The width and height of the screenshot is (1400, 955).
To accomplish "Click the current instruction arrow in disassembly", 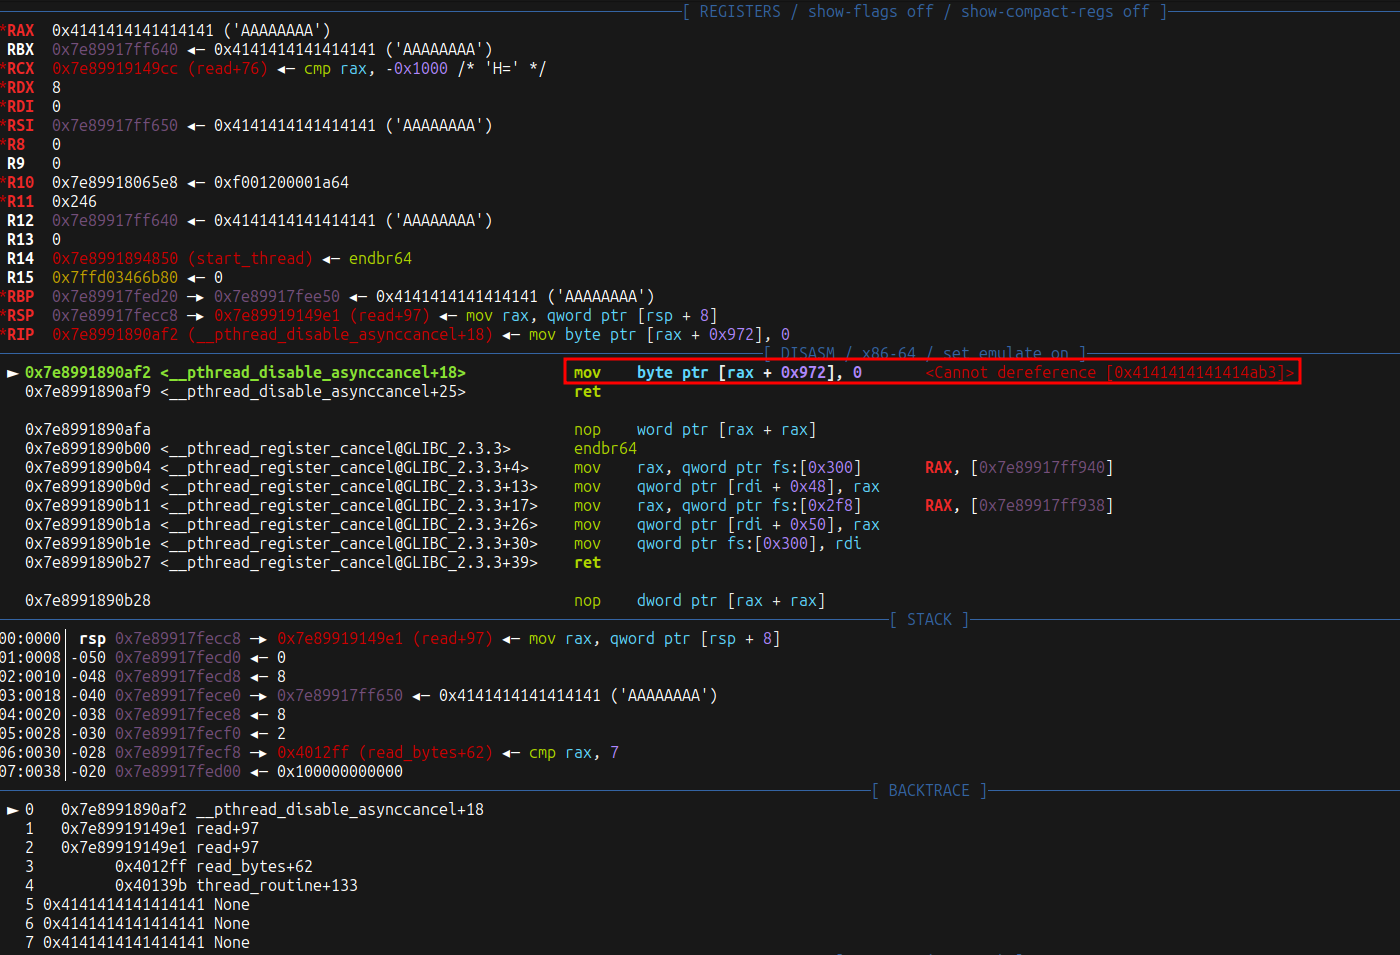I will (12, 373).
